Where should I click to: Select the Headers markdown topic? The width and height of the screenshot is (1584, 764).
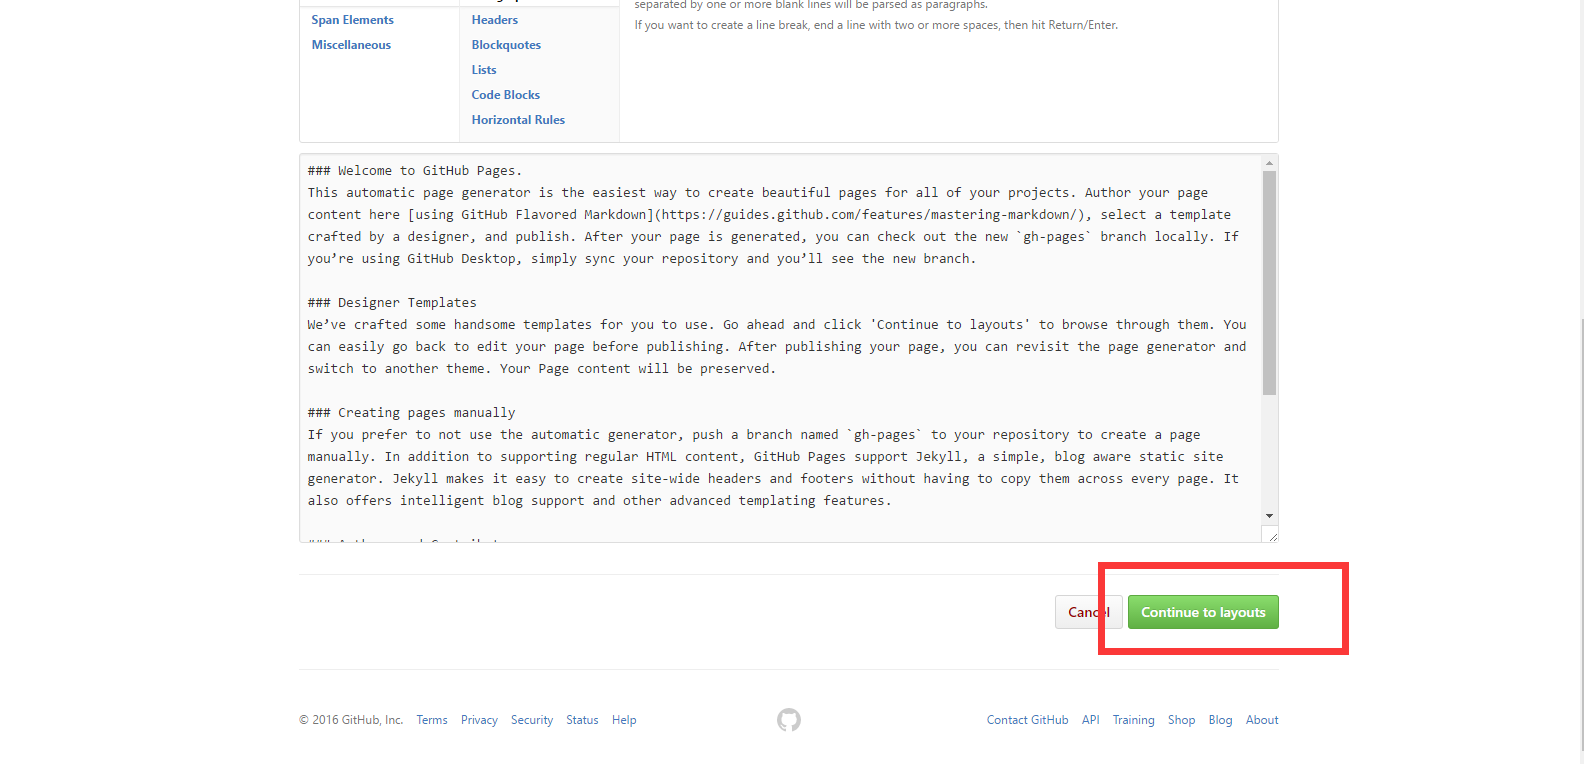pyautogui.click(x=495, y=20)
